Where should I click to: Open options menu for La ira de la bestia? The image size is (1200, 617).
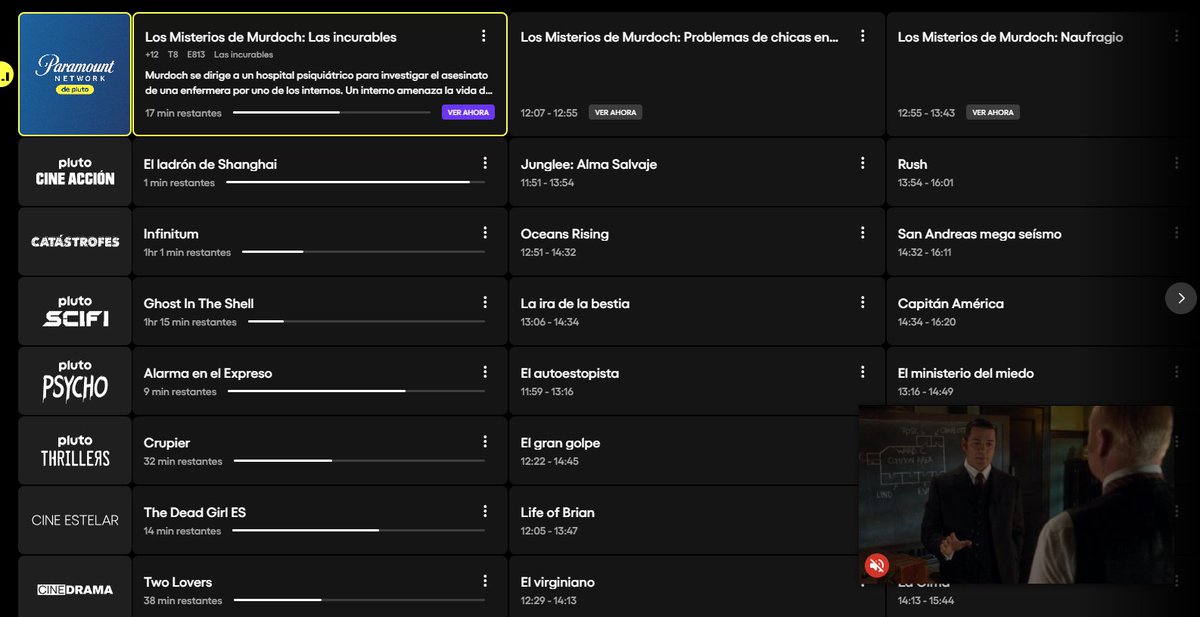pyautogui.click(x=862, y=303)
